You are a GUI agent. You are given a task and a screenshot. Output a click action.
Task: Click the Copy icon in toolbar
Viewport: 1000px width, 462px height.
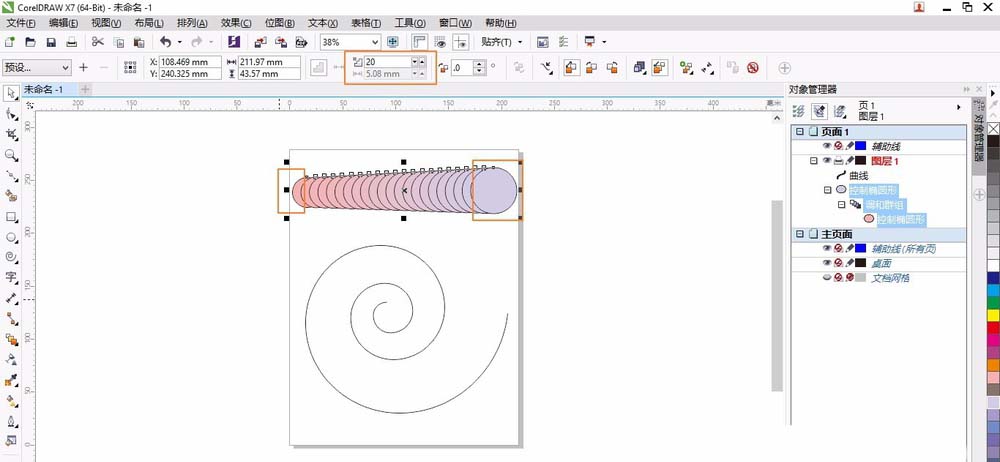click(x=119, y=42)
